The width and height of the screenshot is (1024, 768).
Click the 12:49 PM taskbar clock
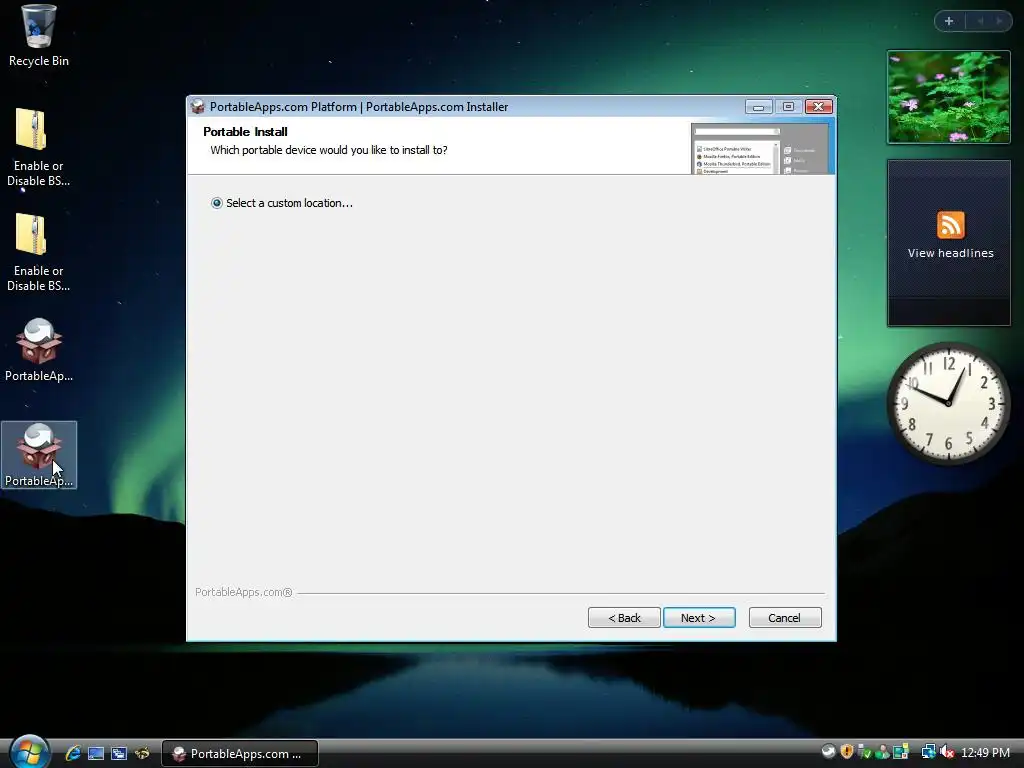pos(985,752)
